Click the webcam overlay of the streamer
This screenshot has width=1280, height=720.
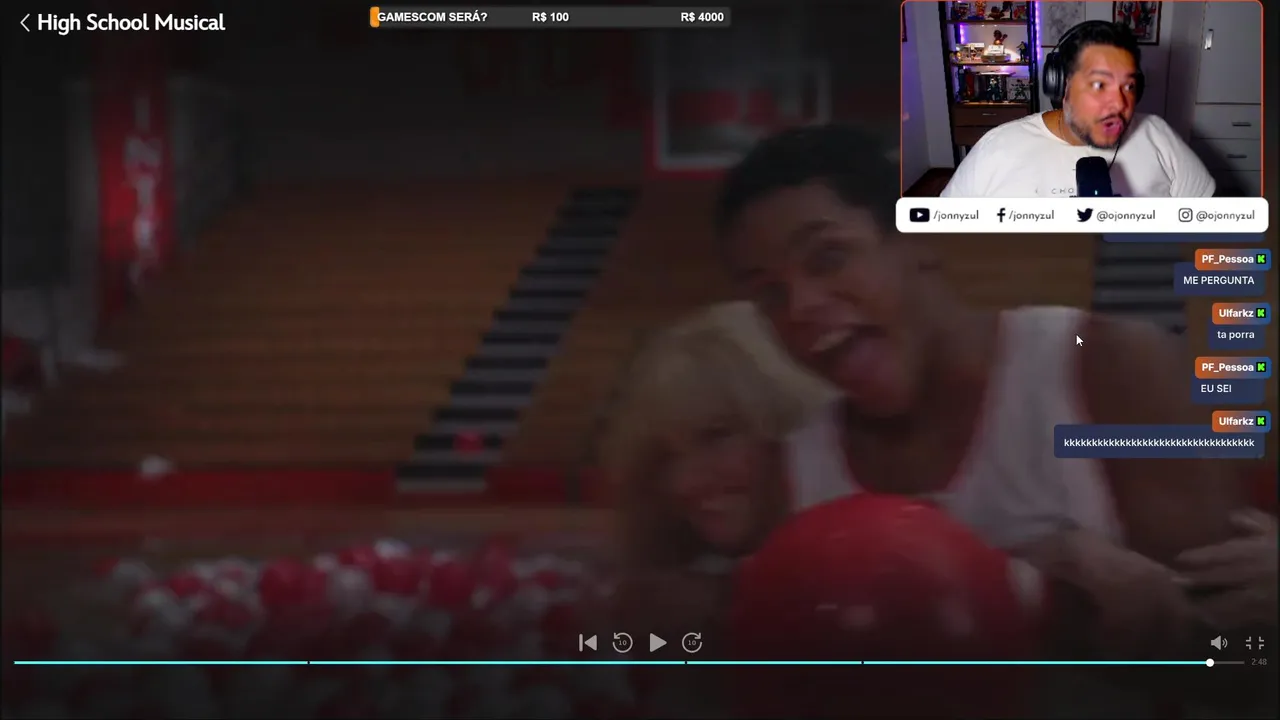1082,98
